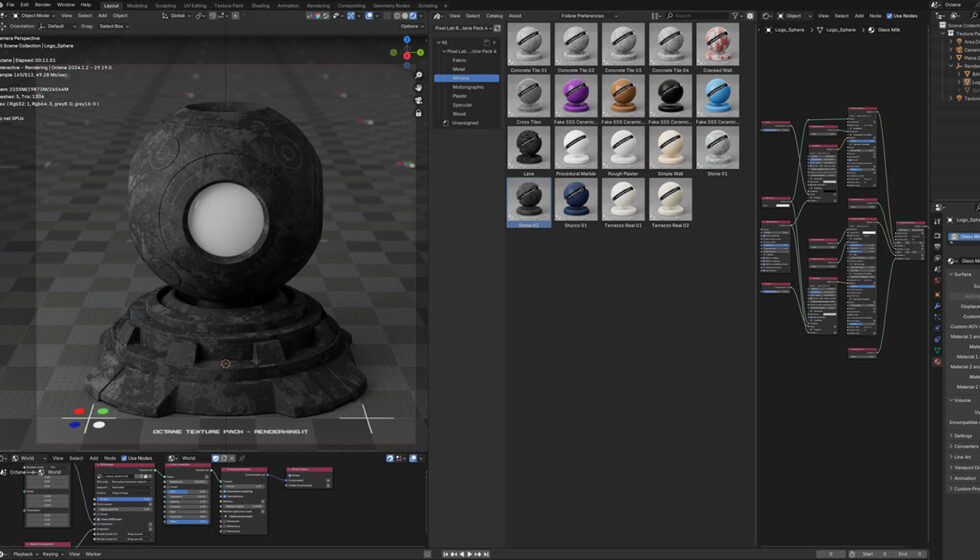The image size is (980, 560).
Task: Select the Metal catalog in asset browser
Action: (459, 69)
